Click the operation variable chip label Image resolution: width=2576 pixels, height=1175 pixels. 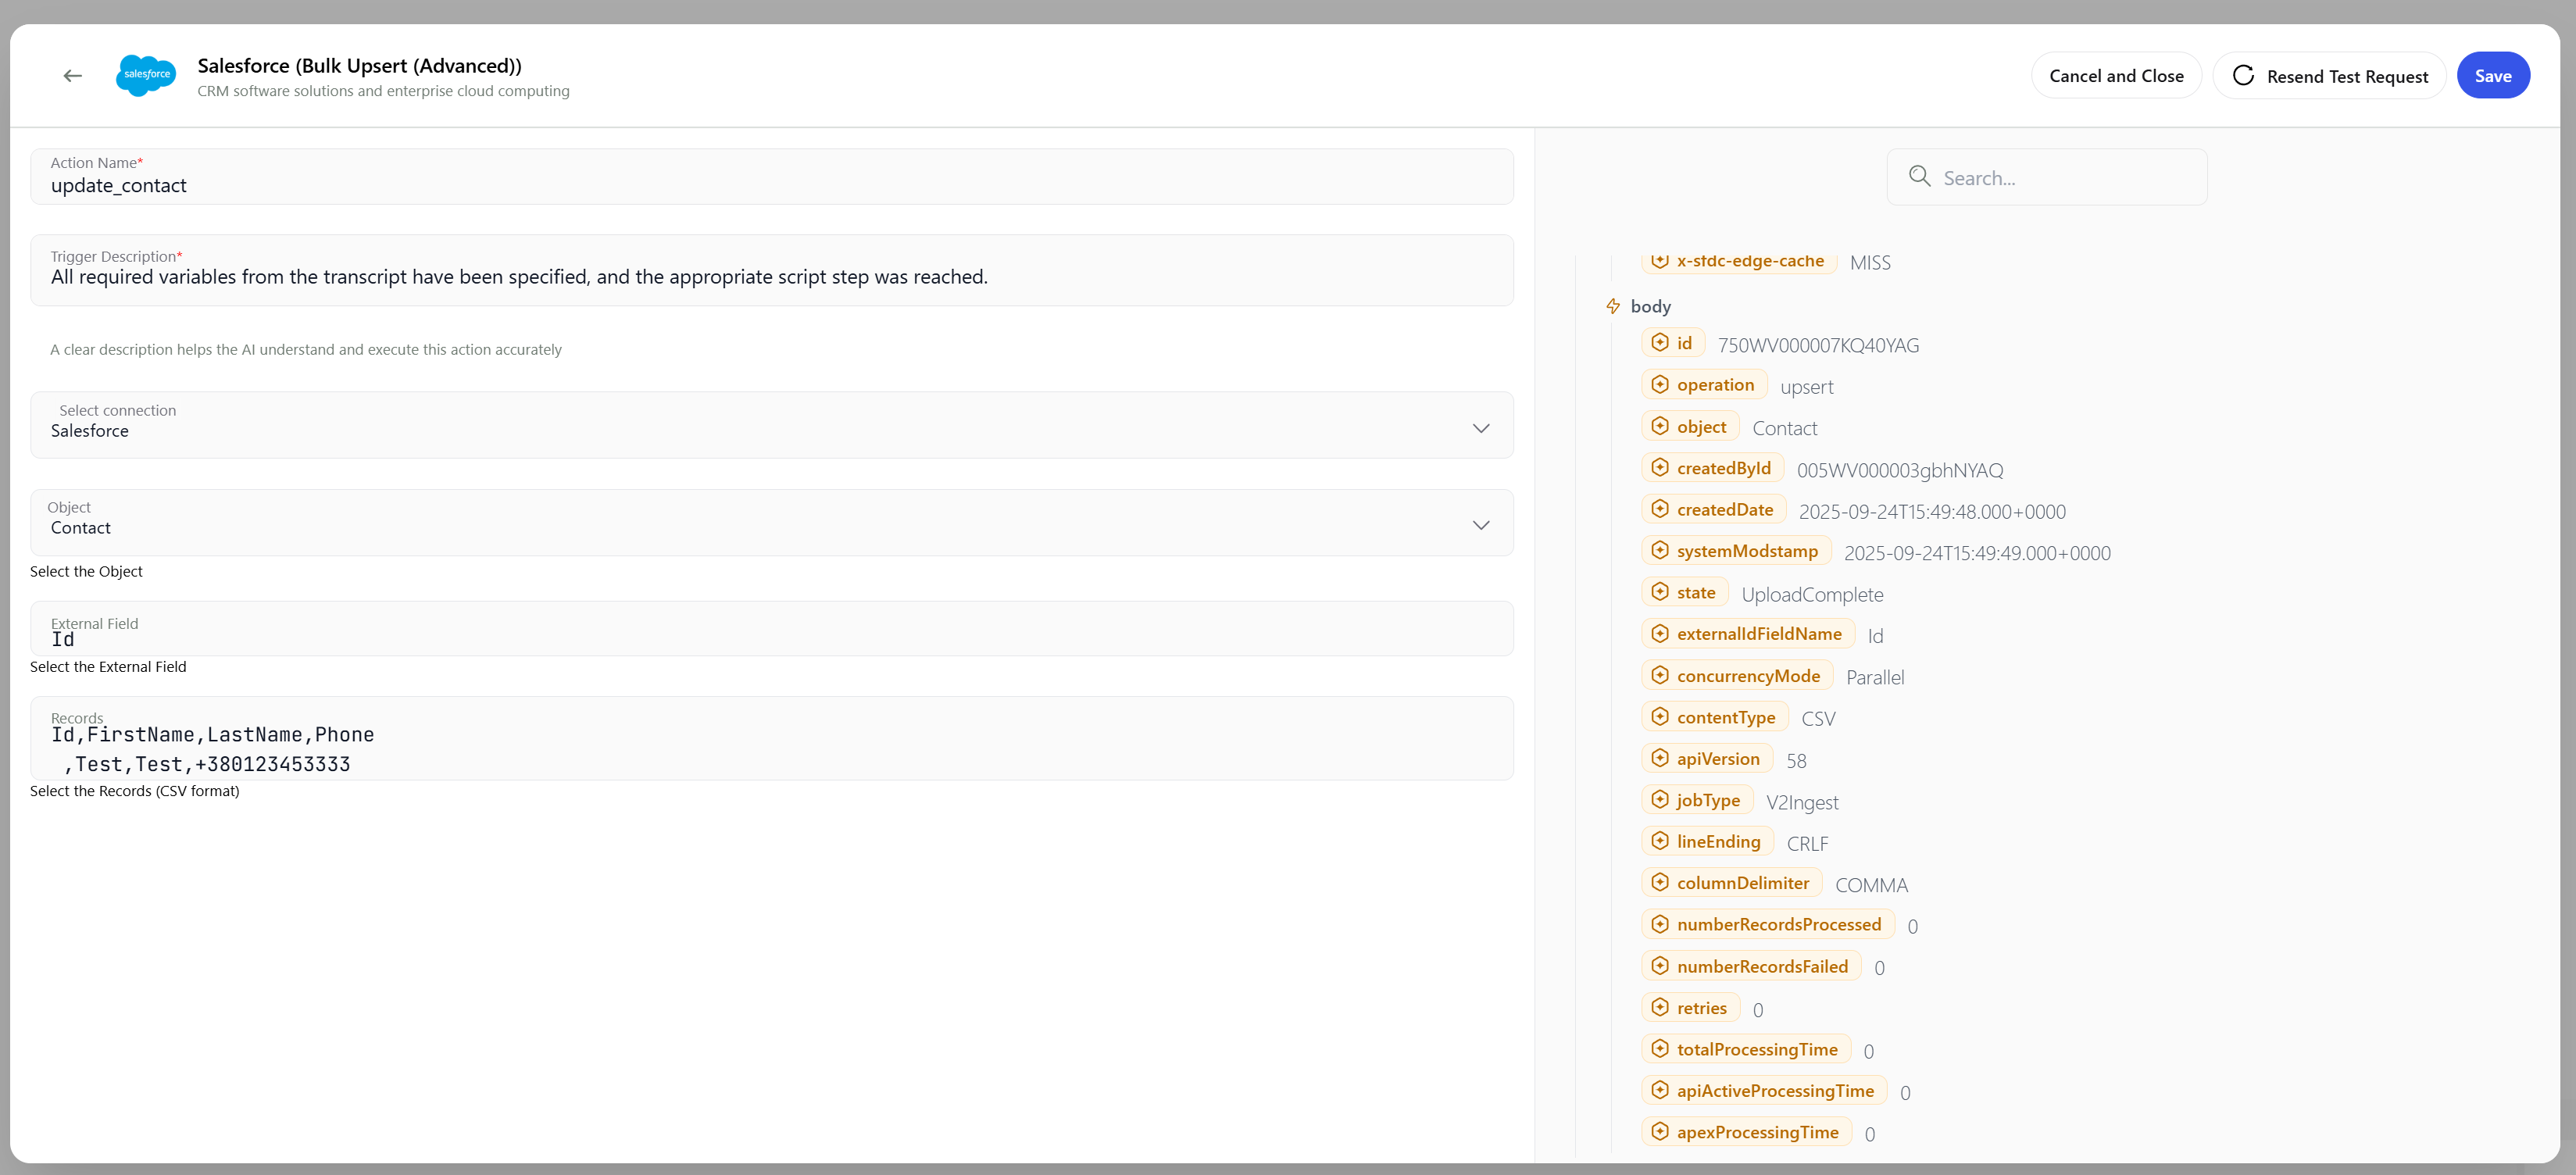(1715, 385)
